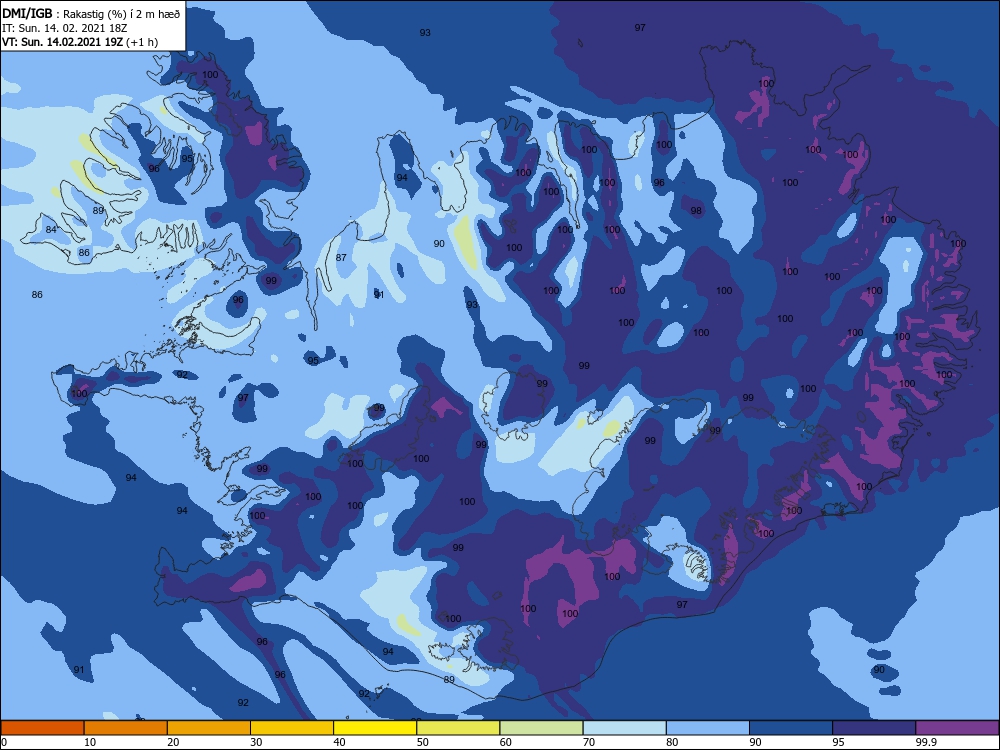
Task: Select the pale blue 70–80 legend swatch
Action: pyautogui.click(x=624, y=728)
